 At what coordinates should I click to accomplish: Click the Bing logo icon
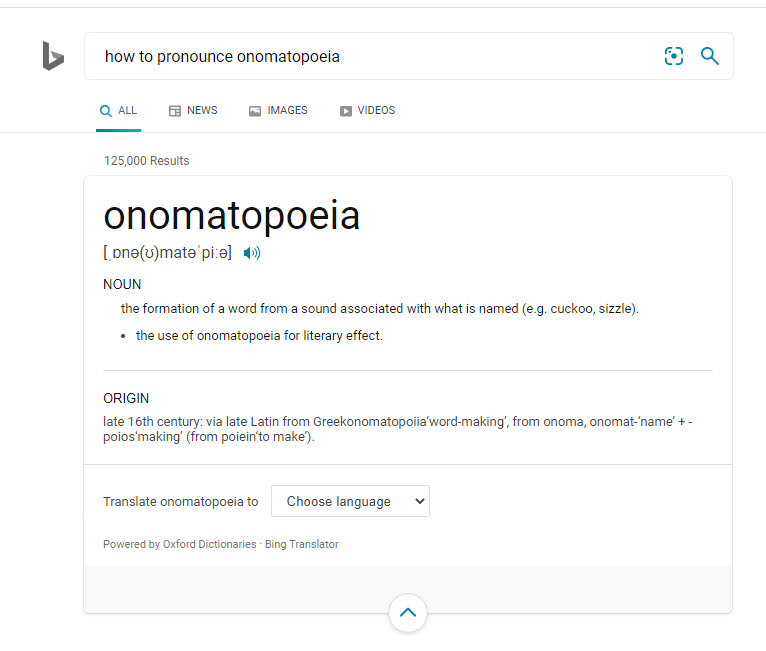53,56
